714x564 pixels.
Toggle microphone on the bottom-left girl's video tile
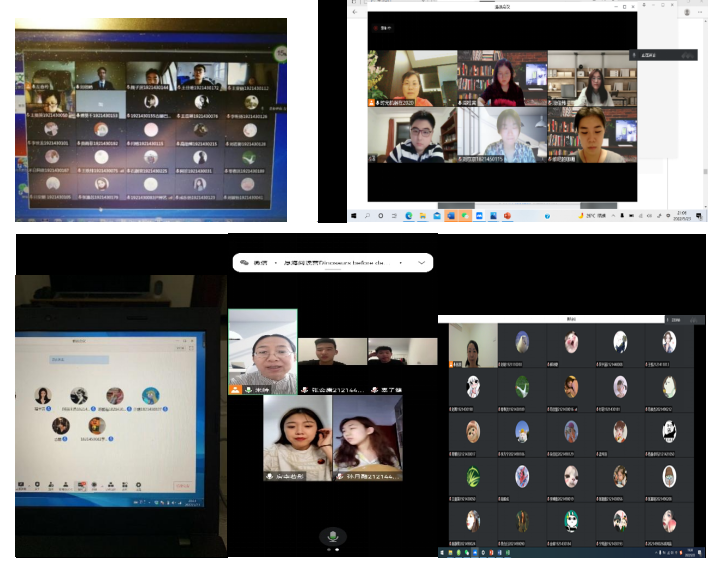click(x=270, y=476)
